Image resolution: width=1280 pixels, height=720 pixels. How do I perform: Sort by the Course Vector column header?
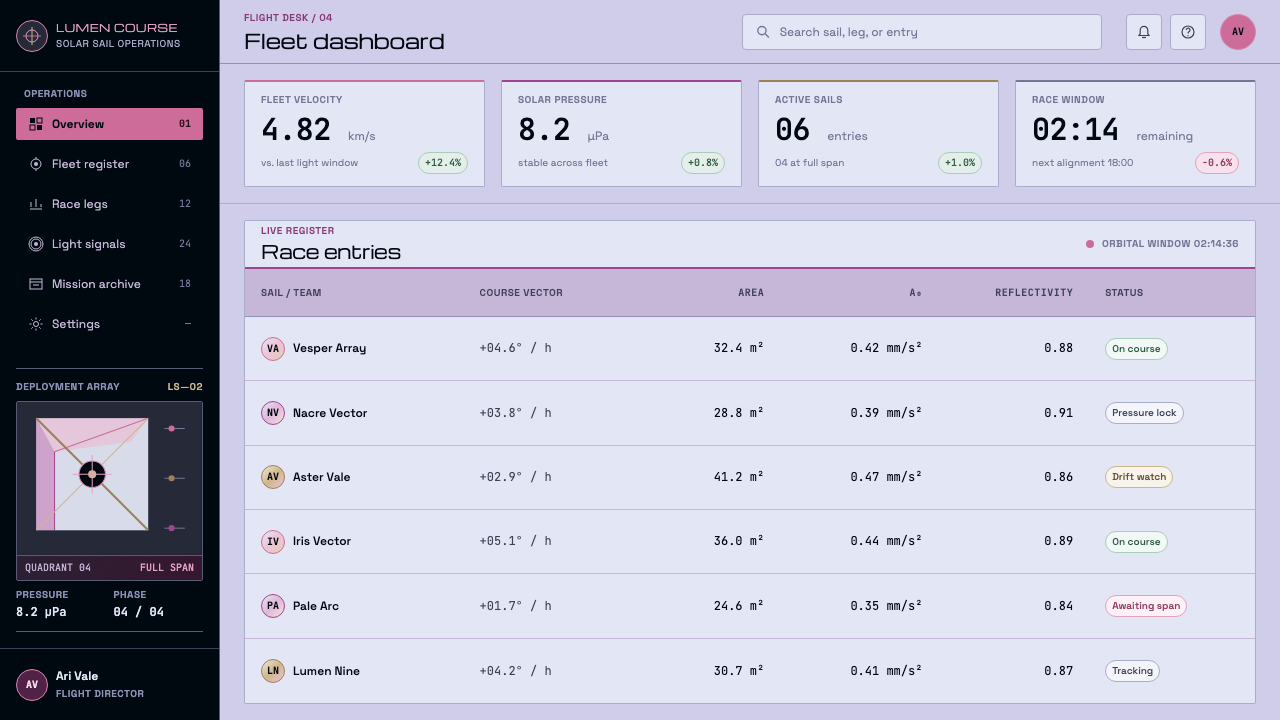coord(521,293)
